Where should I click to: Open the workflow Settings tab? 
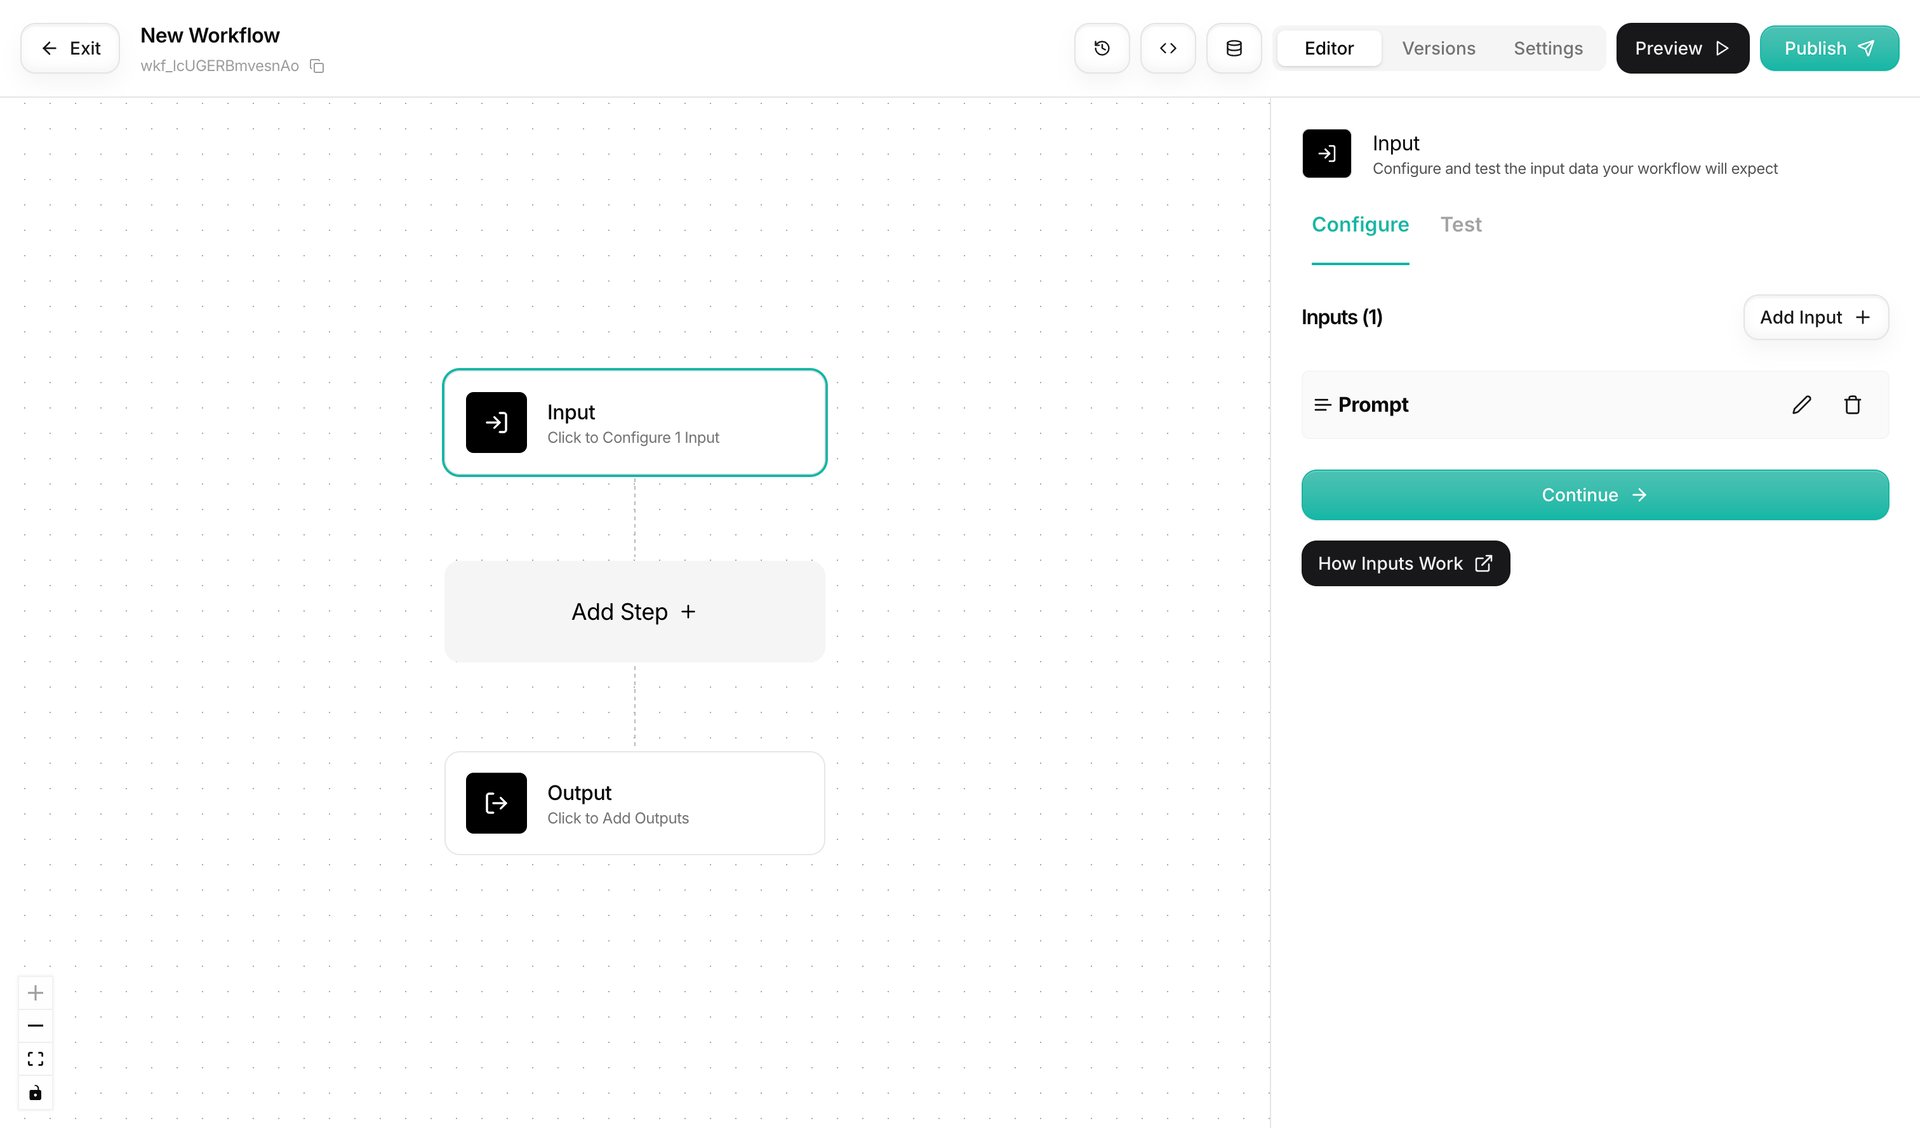pyautogui.click(x=1548, y=48)
